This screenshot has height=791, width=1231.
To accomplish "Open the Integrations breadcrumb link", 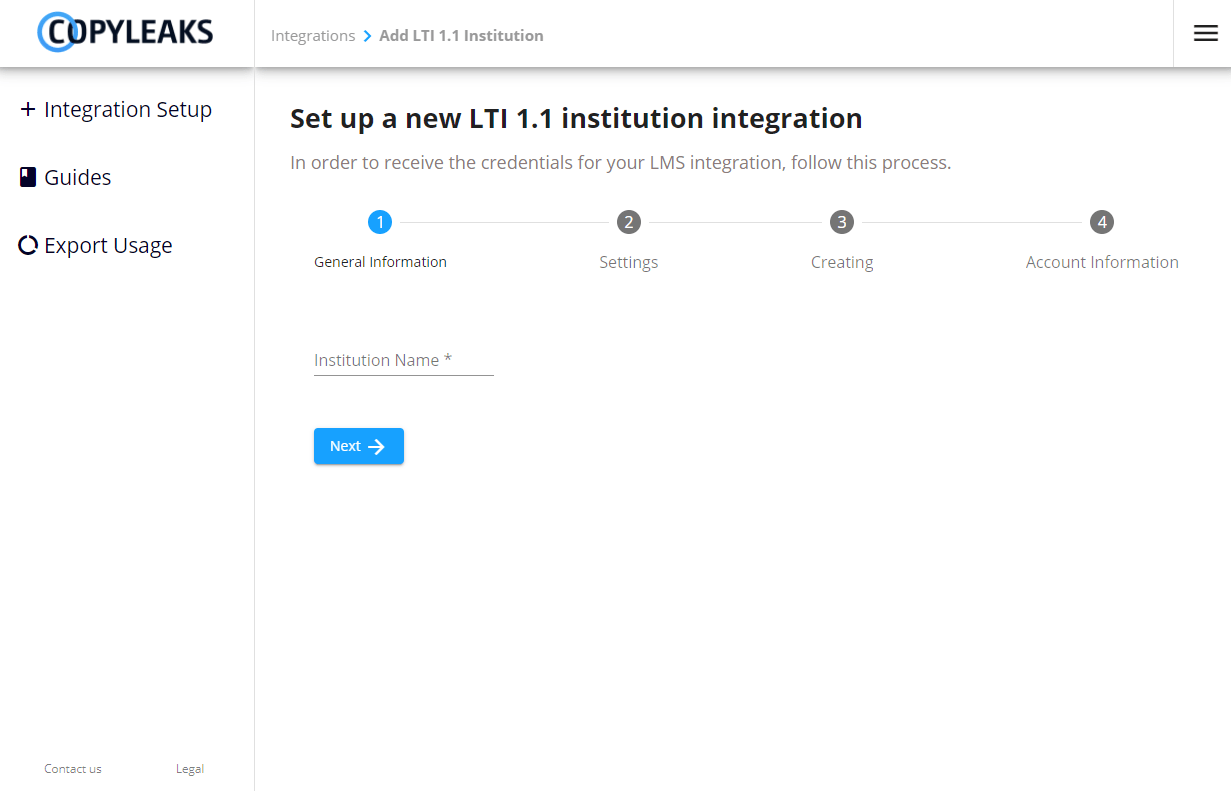I will pos(313,35).
